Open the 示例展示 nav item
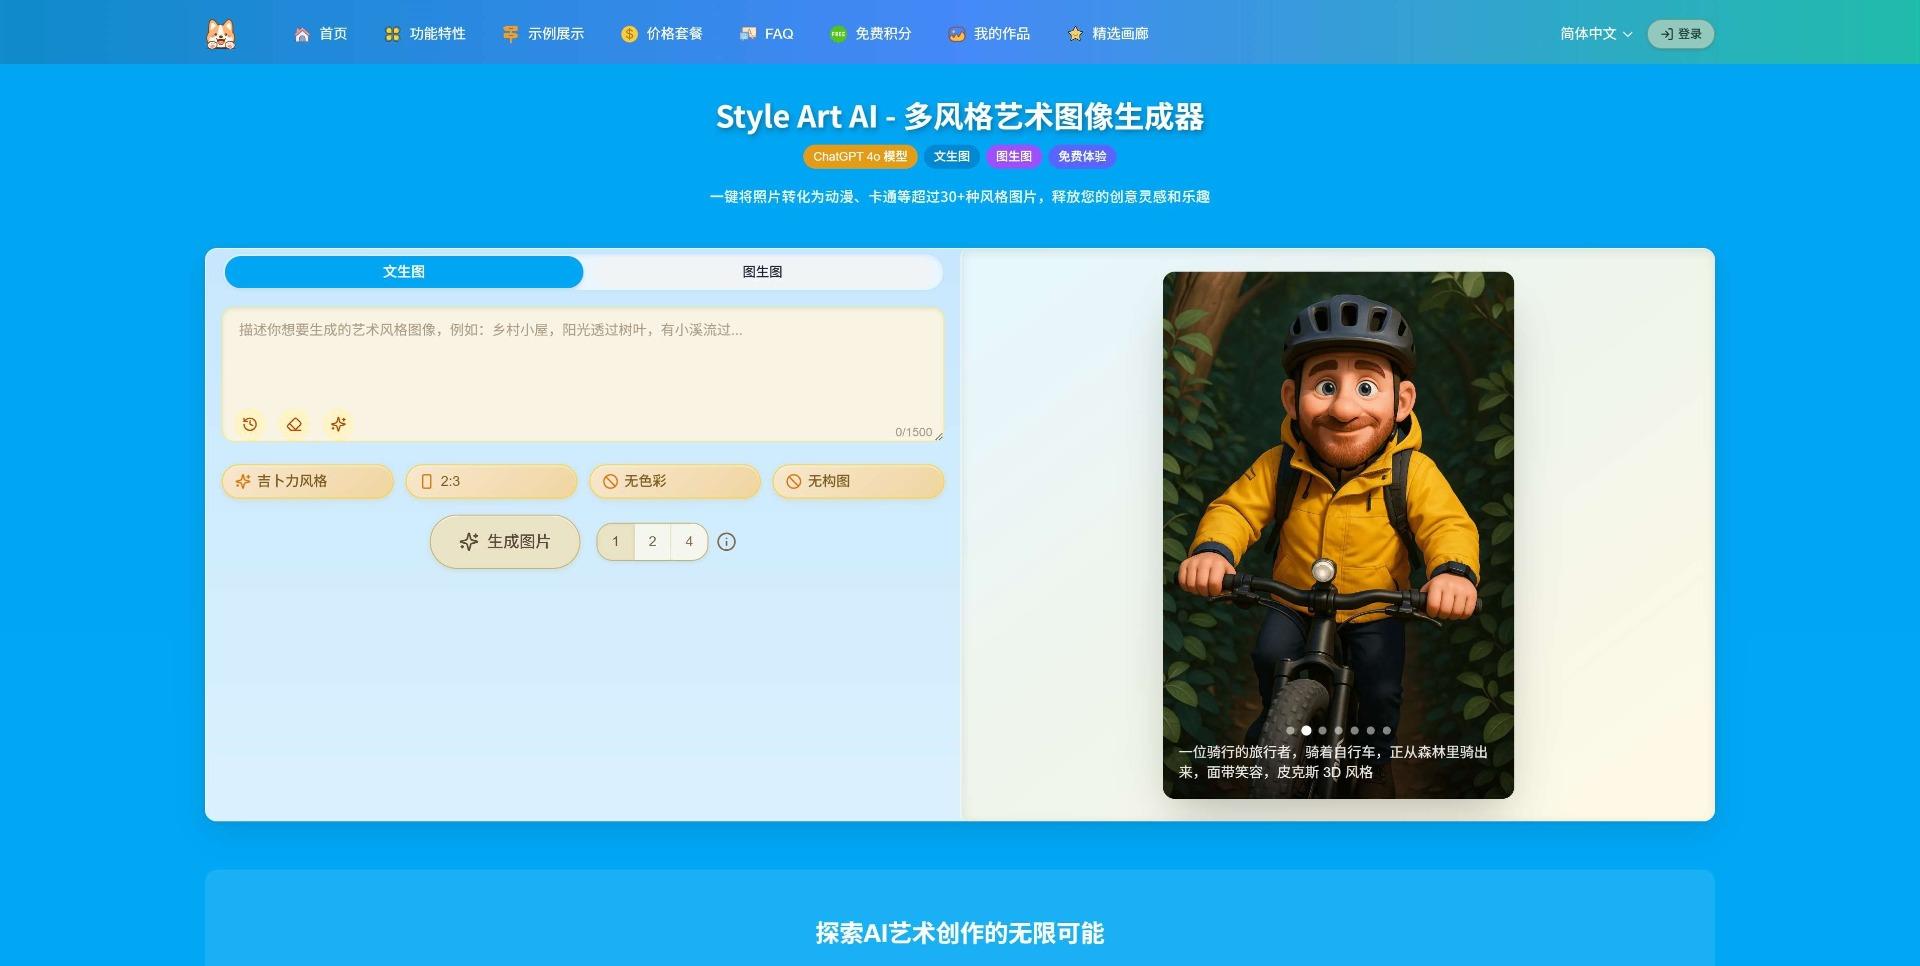 543,34
